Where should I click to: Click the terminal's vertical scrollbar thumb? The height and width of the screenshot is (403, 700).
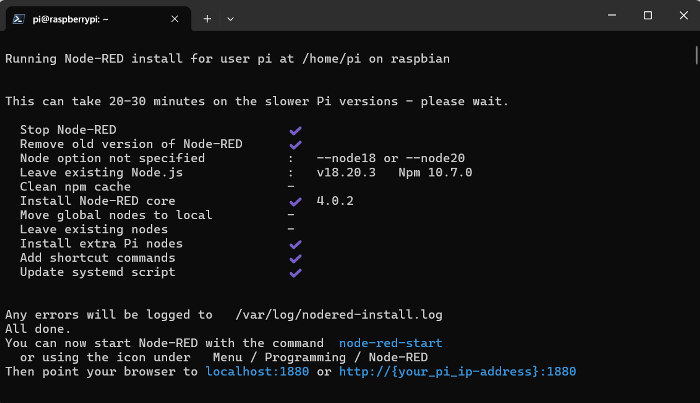pyautogui.click(x=696, y=55)
